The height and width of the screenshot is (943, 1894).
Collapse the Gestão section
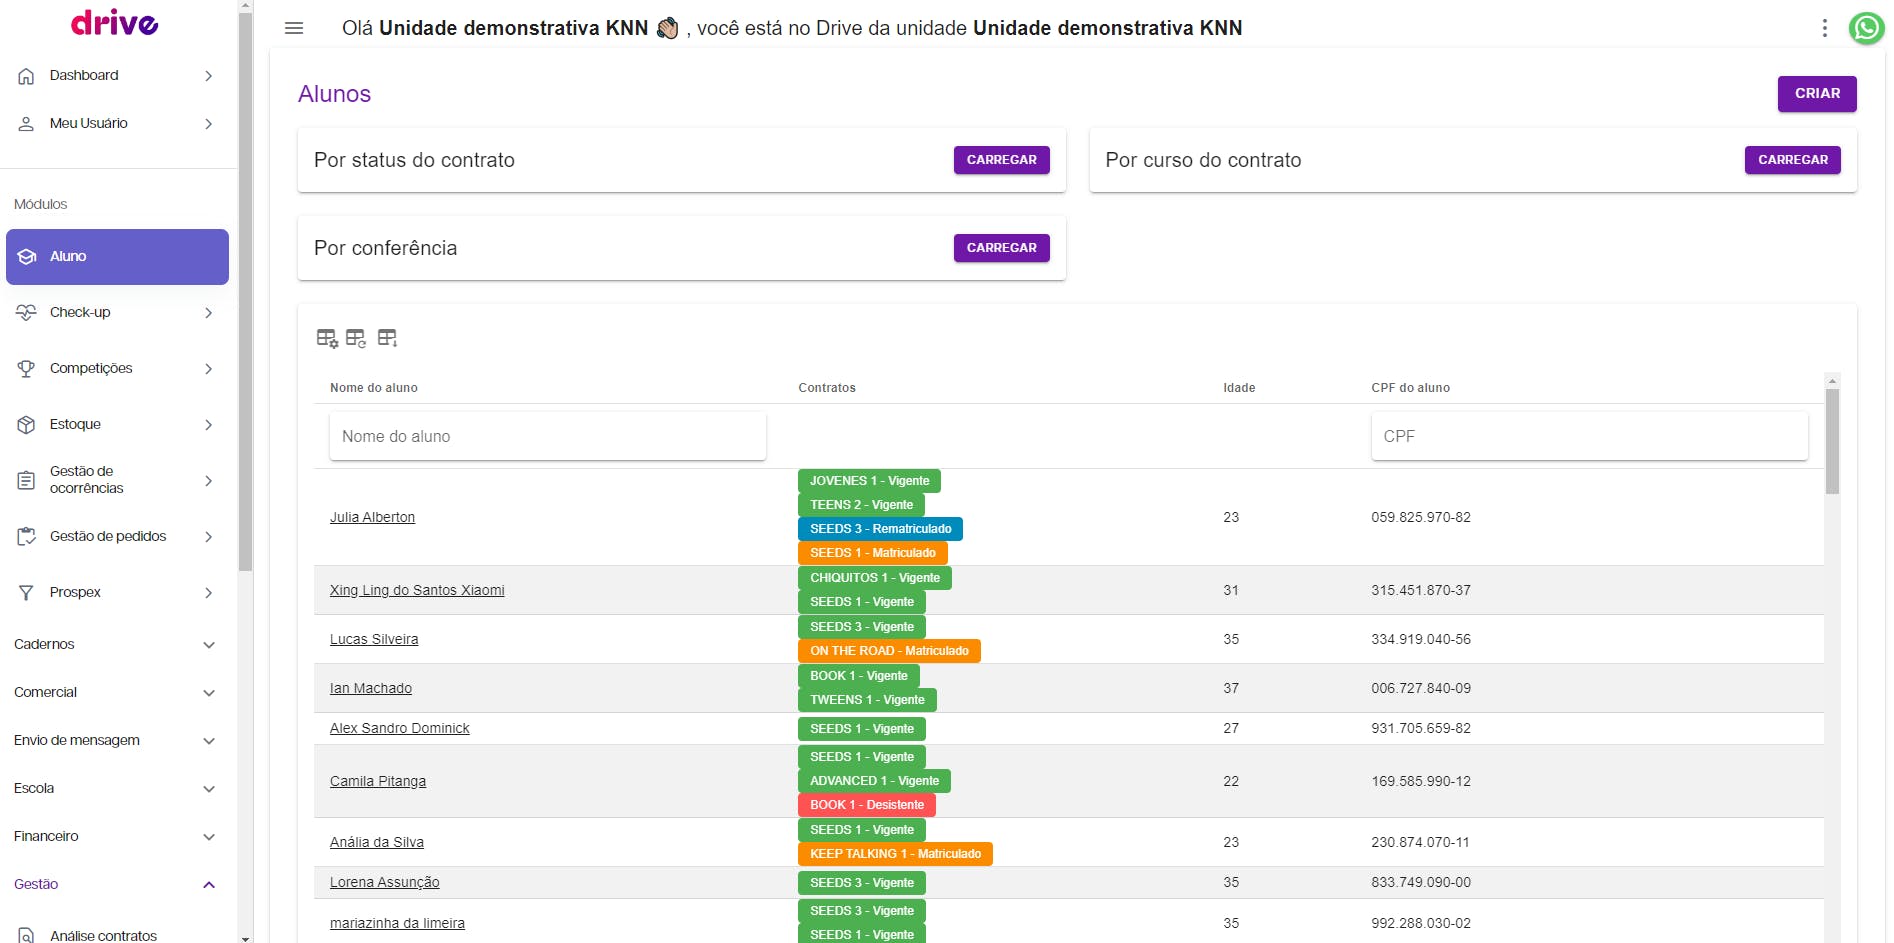click(x=115, y=885)
